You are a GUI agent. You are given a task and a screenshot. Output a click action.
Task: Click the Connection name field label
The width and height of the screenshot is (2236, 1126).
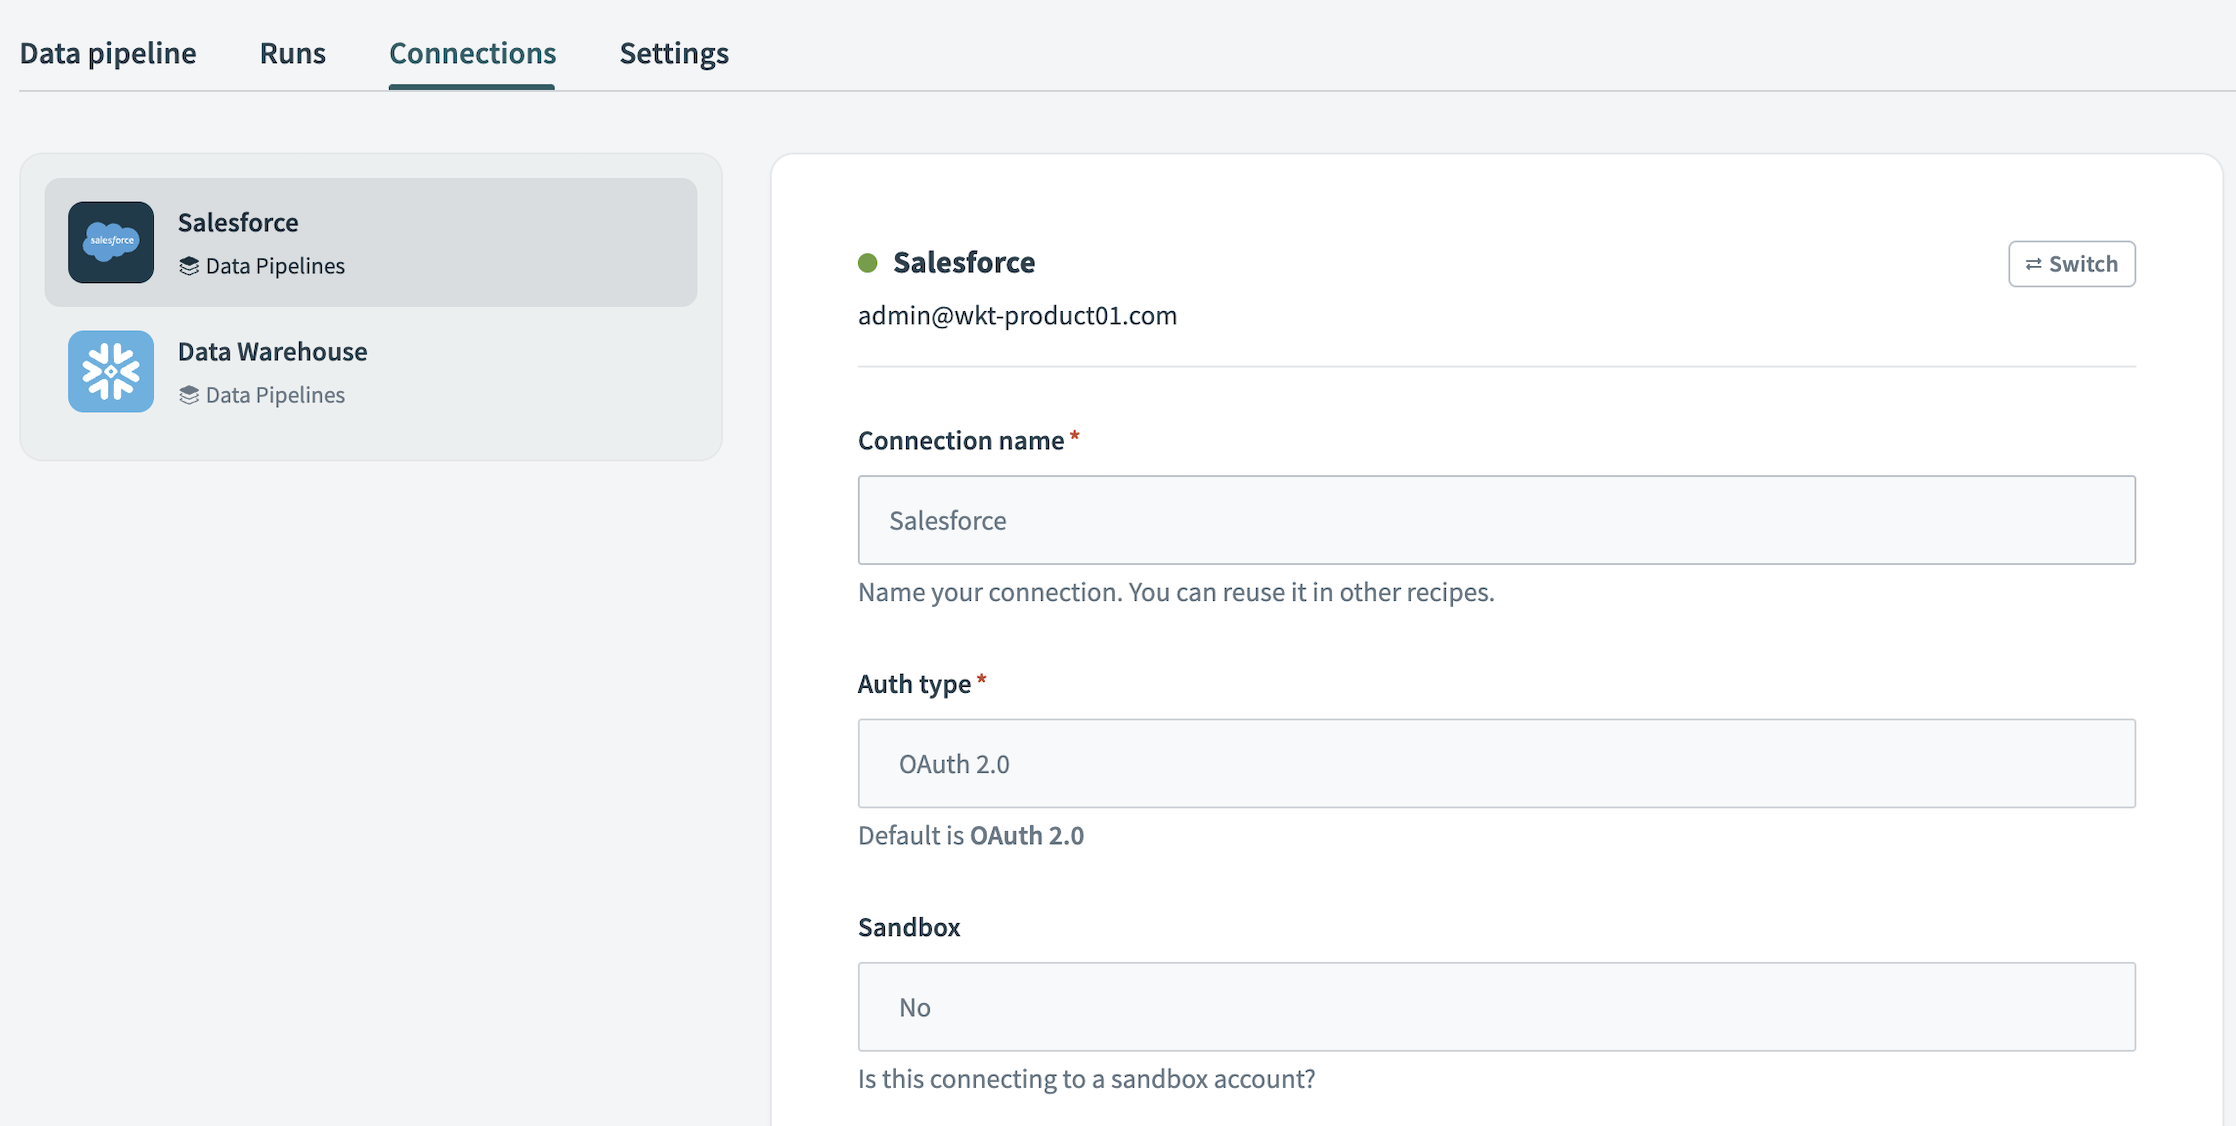[x=961, y=441]
